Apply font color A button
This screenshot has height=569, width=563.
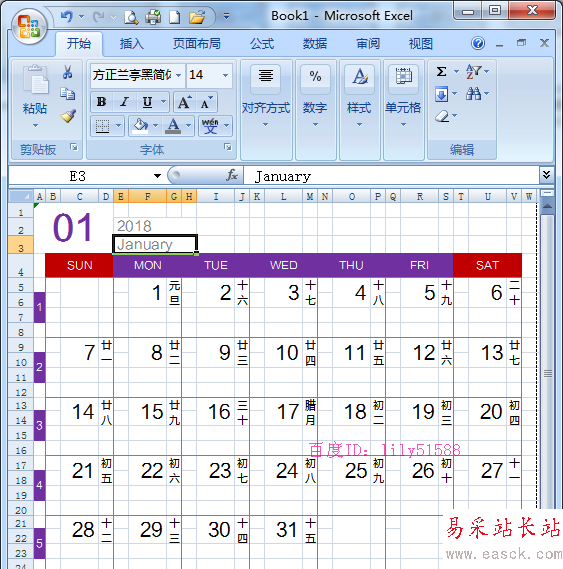173,126
